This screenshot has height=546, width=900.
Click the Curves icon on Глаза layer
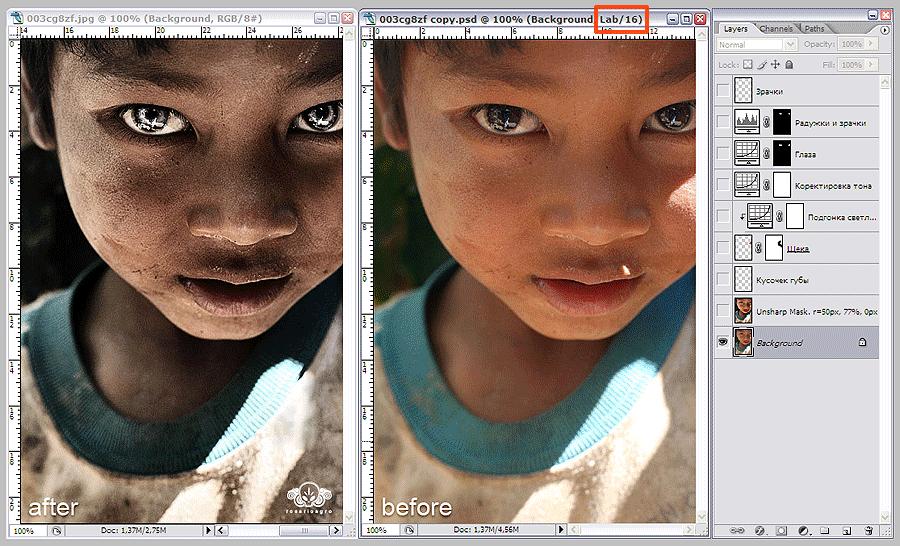[x=747, y=153]
